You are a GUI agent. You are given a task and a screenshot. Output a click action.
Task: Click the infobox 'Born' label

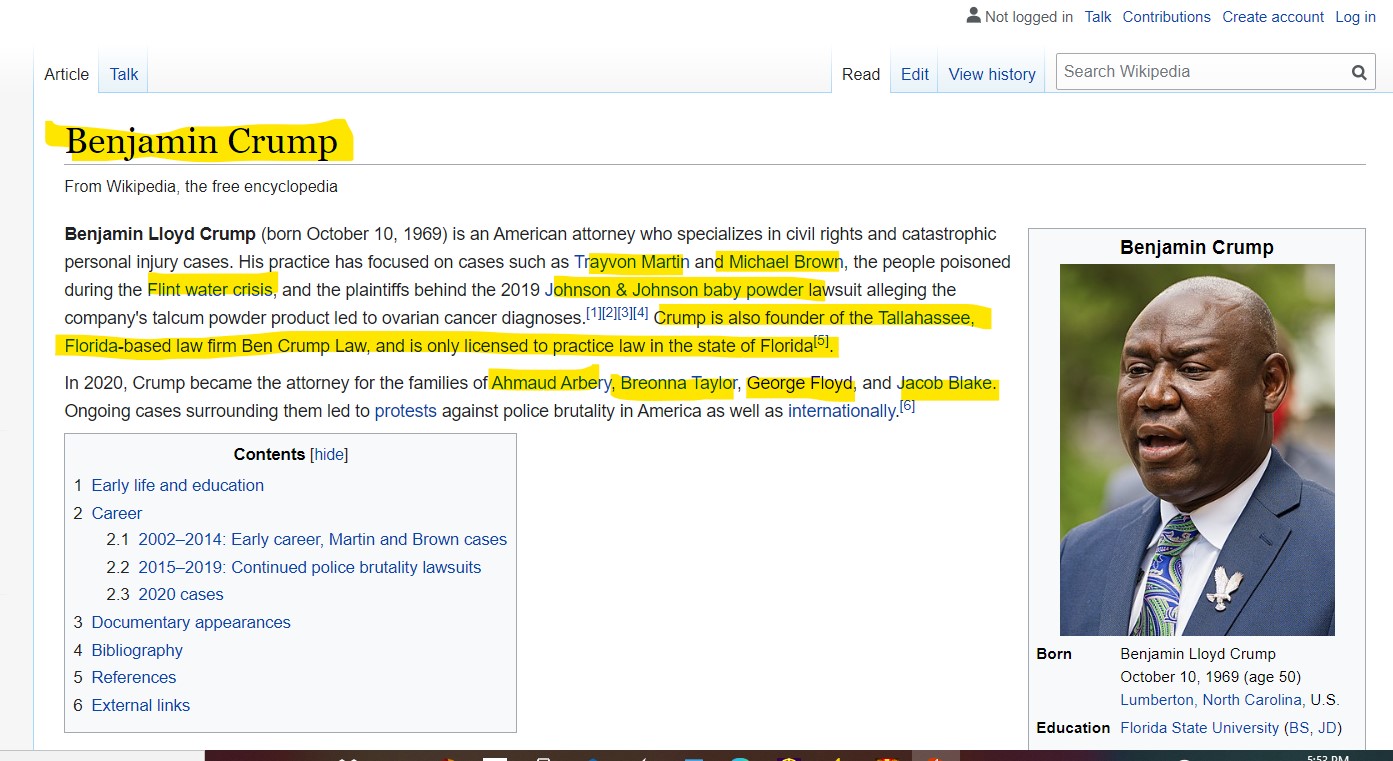tap(1054, 653)
